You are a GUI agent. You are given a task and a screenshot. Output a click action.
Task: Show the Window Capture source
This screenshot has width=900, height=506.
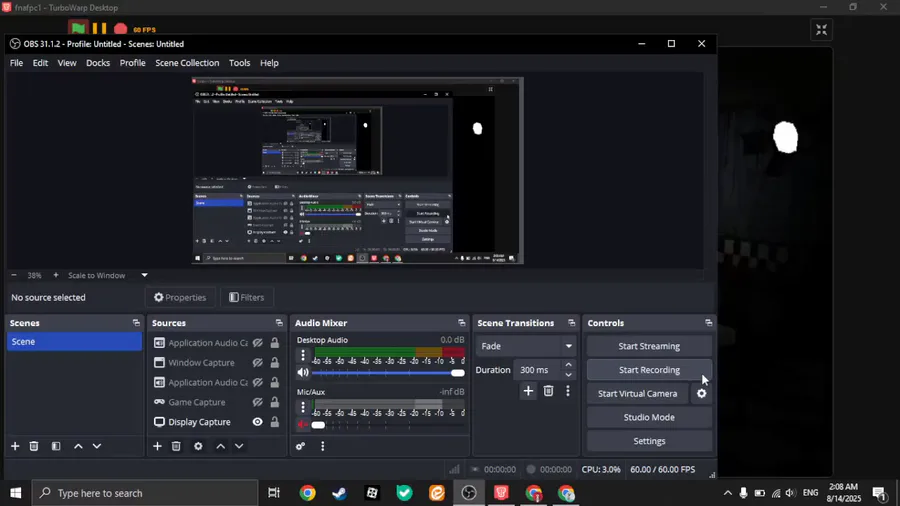(258, 363)
